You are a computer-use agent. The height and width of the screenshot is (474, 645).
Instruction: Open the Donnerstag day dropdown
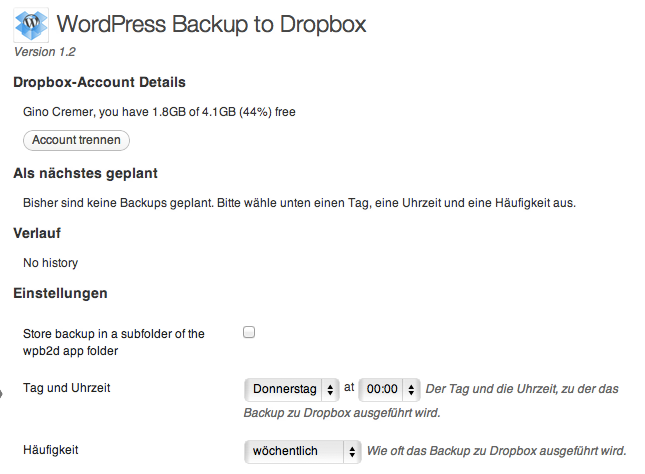(x=292, y=389)
